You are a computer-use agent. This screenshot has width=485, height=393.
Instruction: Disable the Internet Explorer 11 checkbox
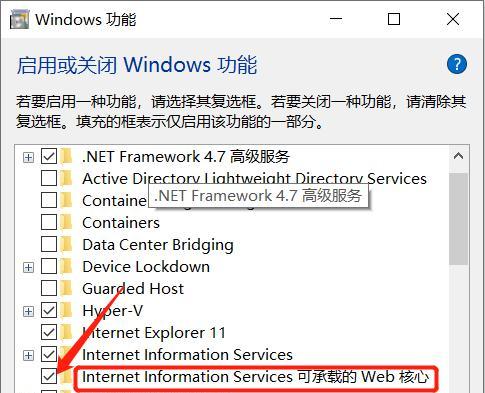pos(49,332)
